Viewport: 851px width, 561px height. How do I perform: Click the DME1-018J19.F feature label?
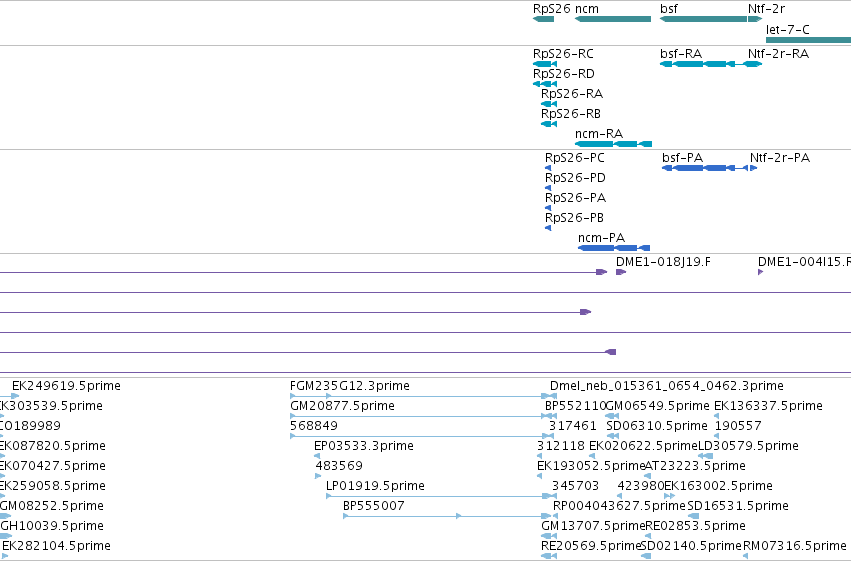pos(663,262)
